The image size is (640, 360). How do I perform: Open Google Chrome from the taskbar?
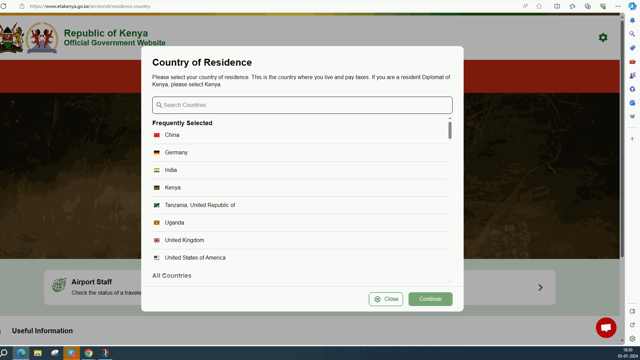(x=88, y=353)
